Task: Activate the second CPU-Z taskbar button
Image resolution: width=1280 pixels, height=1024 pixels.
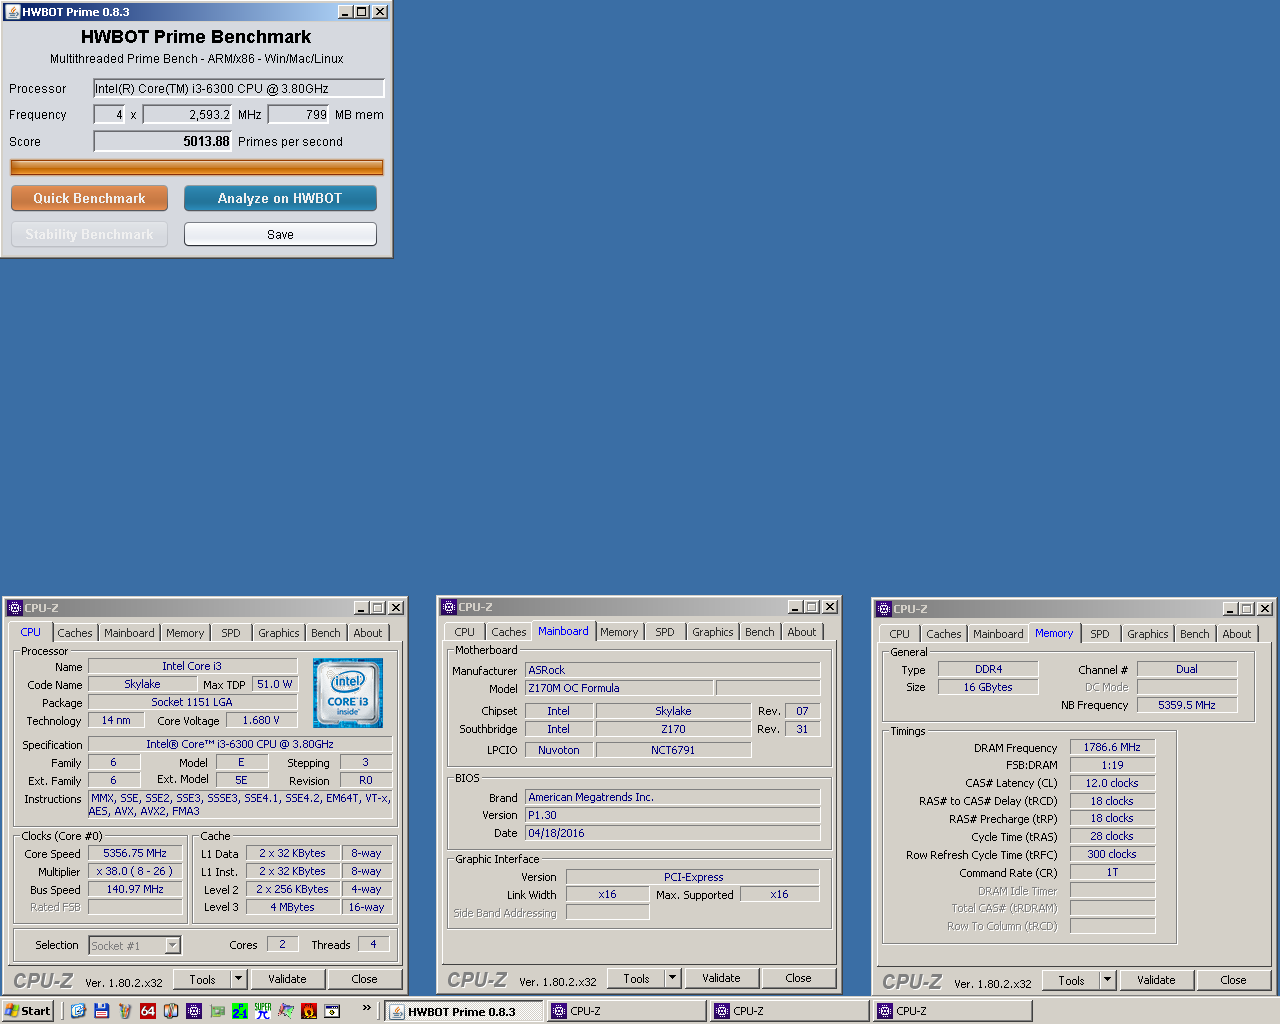Action: coord(790,1011)
